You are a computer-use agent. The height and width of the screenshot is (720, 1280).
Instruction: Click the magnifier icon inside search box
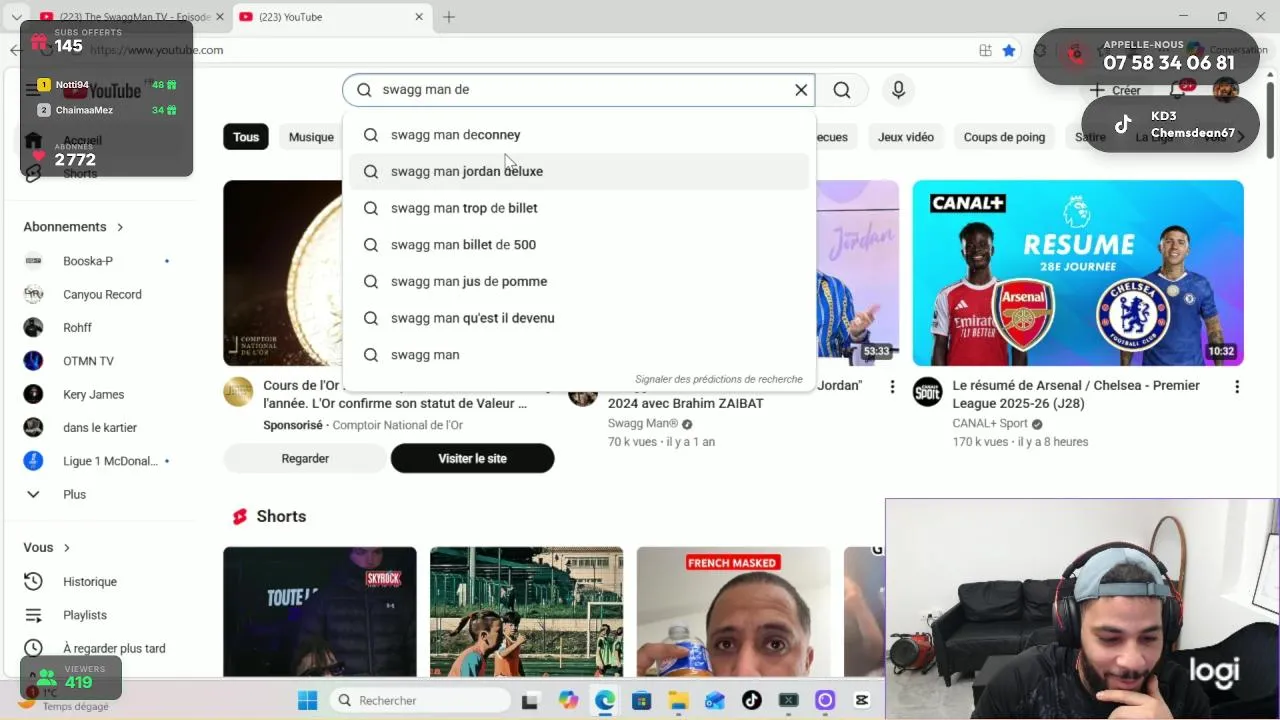coord(364,90)
